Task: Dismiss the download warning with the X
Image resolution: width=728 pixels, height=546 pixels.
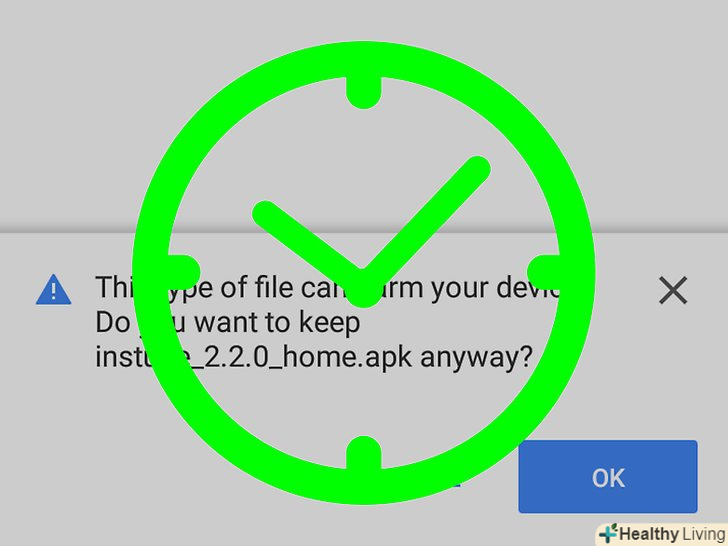Action: [x=673, y=291]
